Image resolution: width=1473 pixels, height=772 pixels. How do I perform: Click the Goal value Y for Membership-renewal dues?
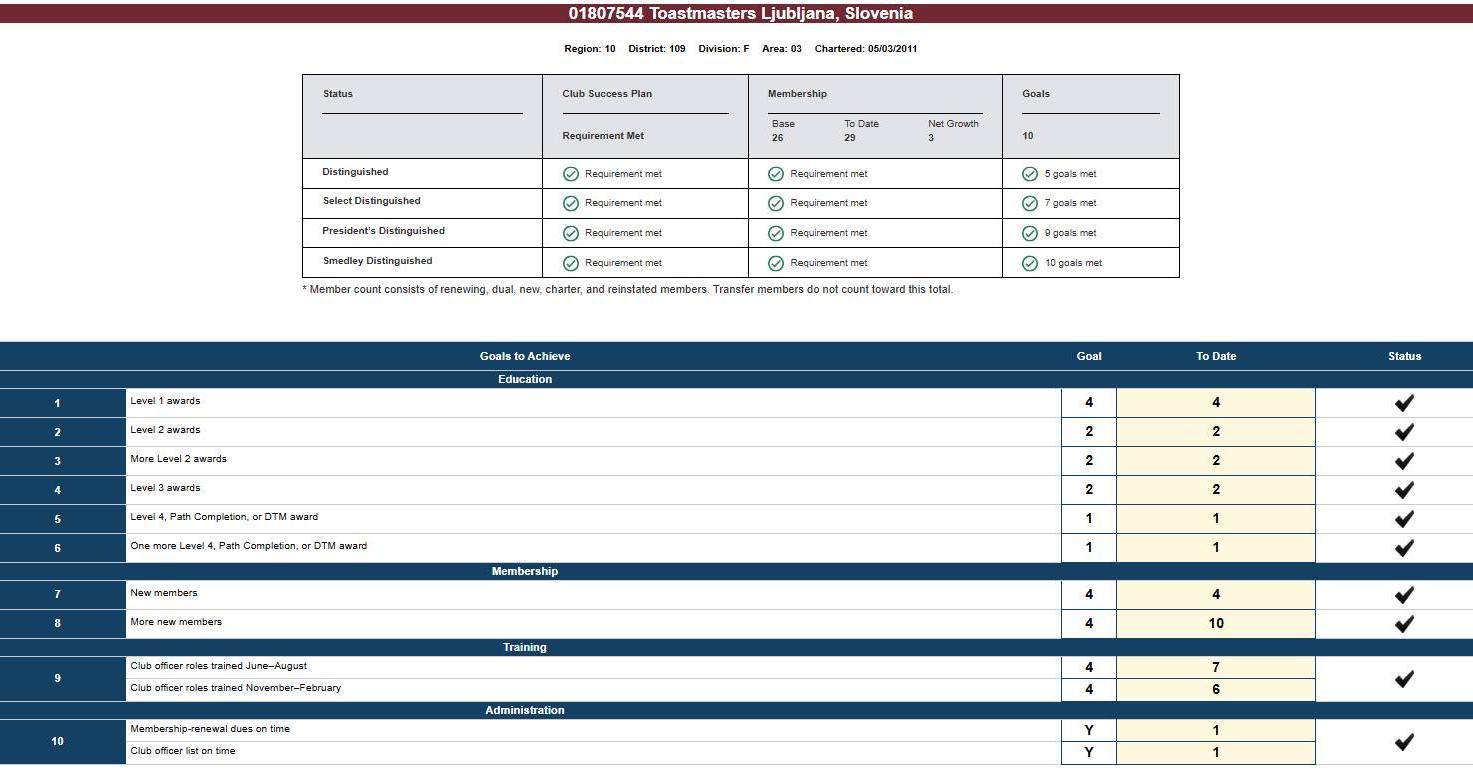point(1089,731)
